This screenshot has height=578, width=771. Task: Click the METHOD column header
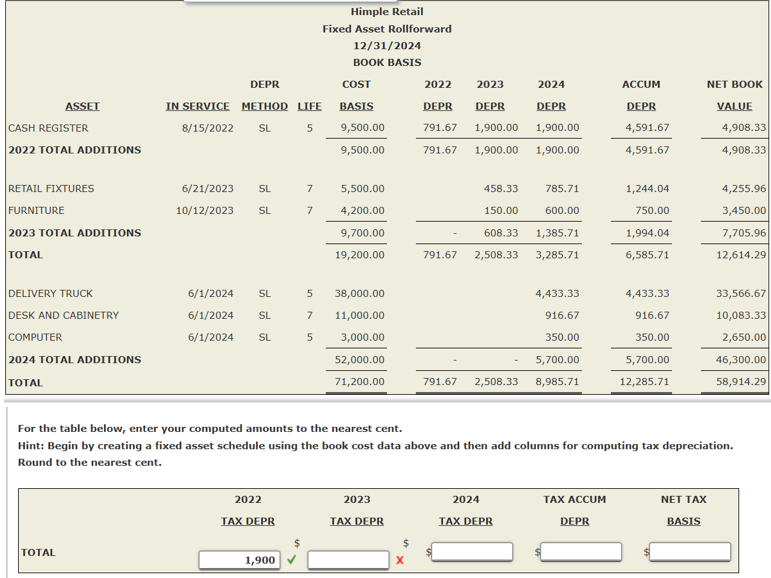265,106
